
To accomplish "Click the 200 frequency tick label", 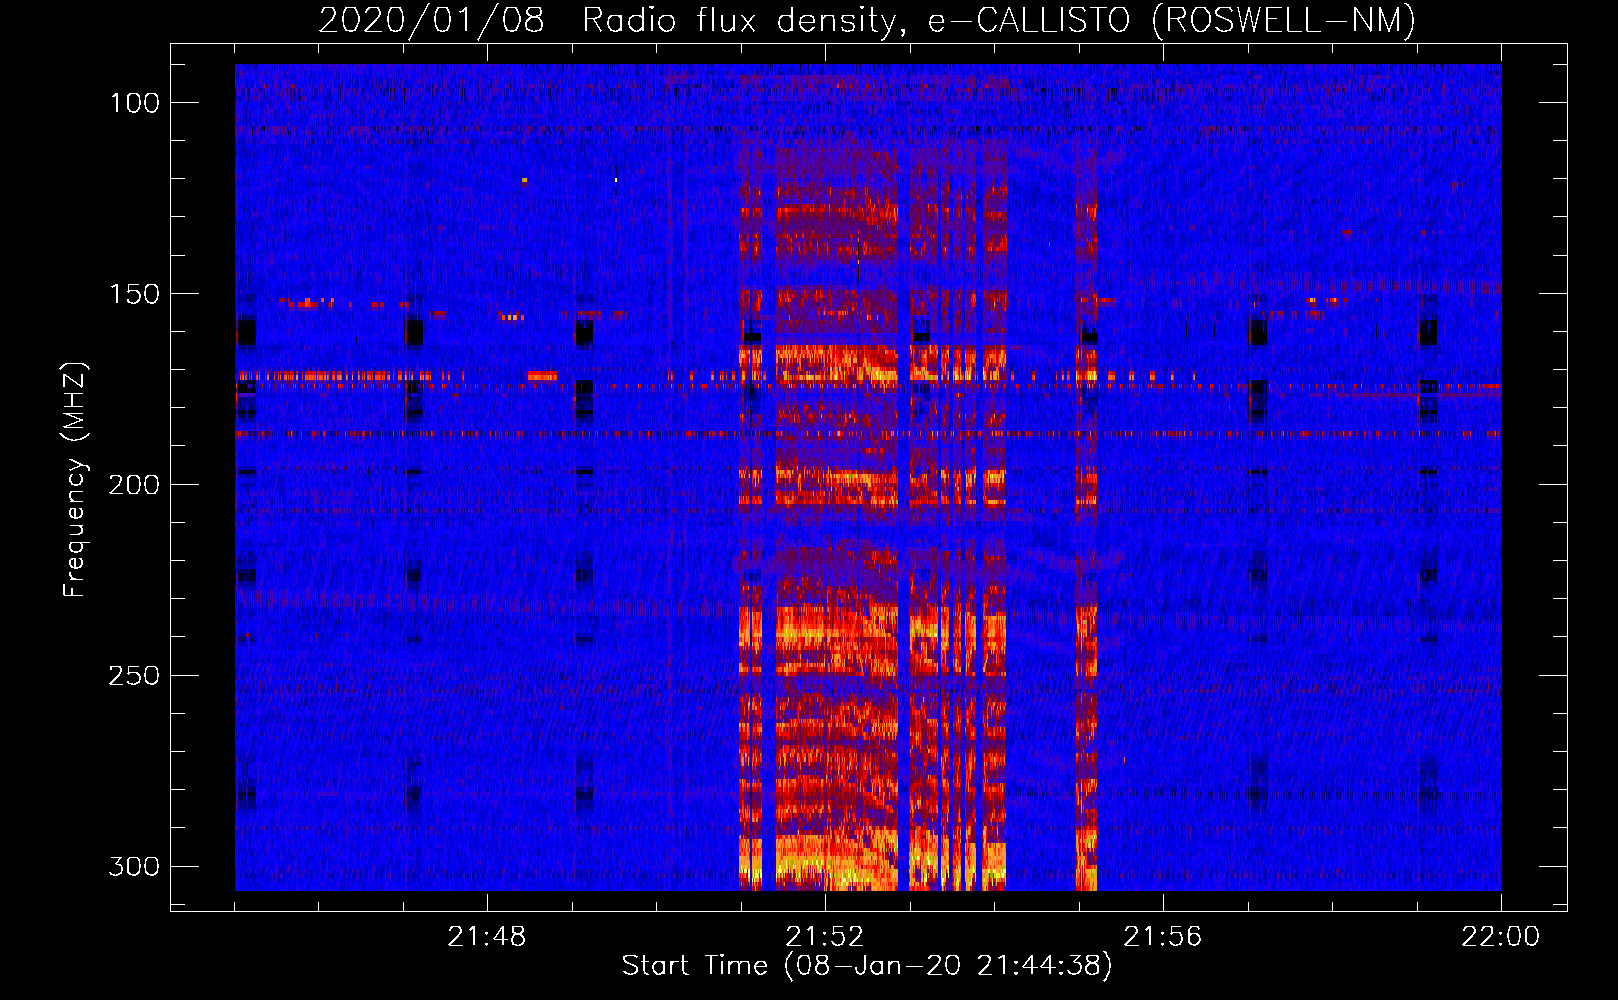I will point(134,485).
